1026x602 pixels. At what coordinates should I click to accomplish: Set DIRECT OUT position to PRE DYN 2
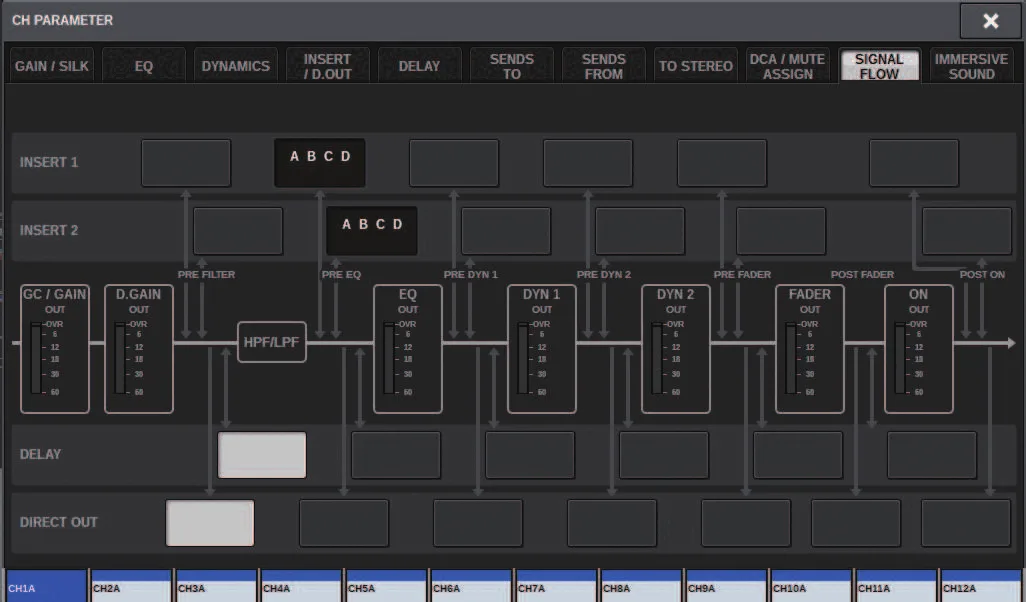pyautogui.click(x=612, y=523)
